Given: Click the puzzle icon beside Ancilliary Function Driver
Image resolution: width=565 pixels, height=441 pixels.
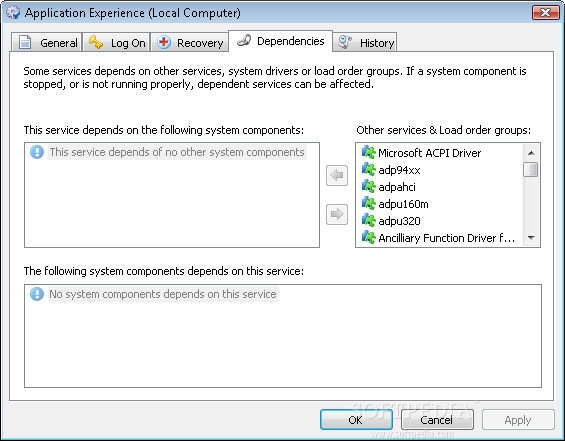Looking at the screenshot, I should [369, 237].
